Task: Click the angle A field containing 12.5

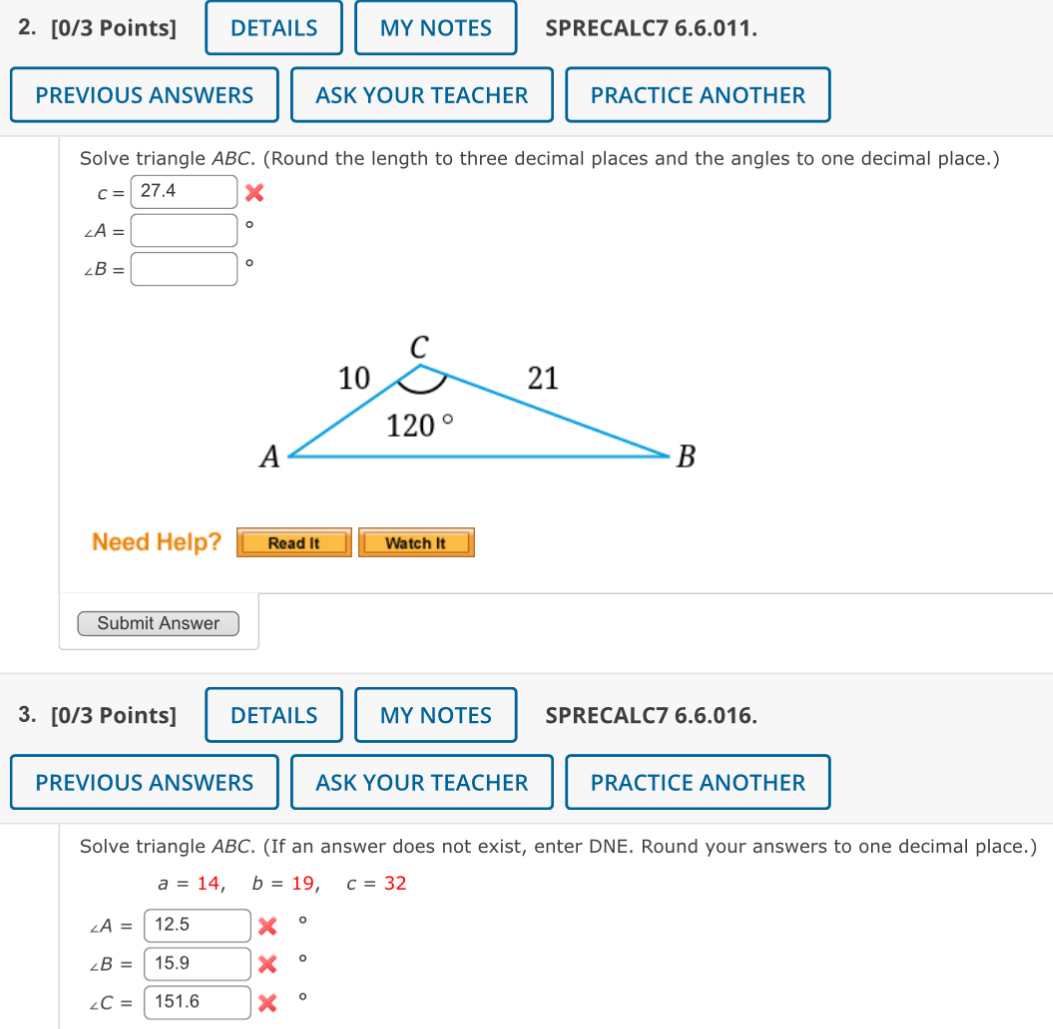Action: coord(196,925)
